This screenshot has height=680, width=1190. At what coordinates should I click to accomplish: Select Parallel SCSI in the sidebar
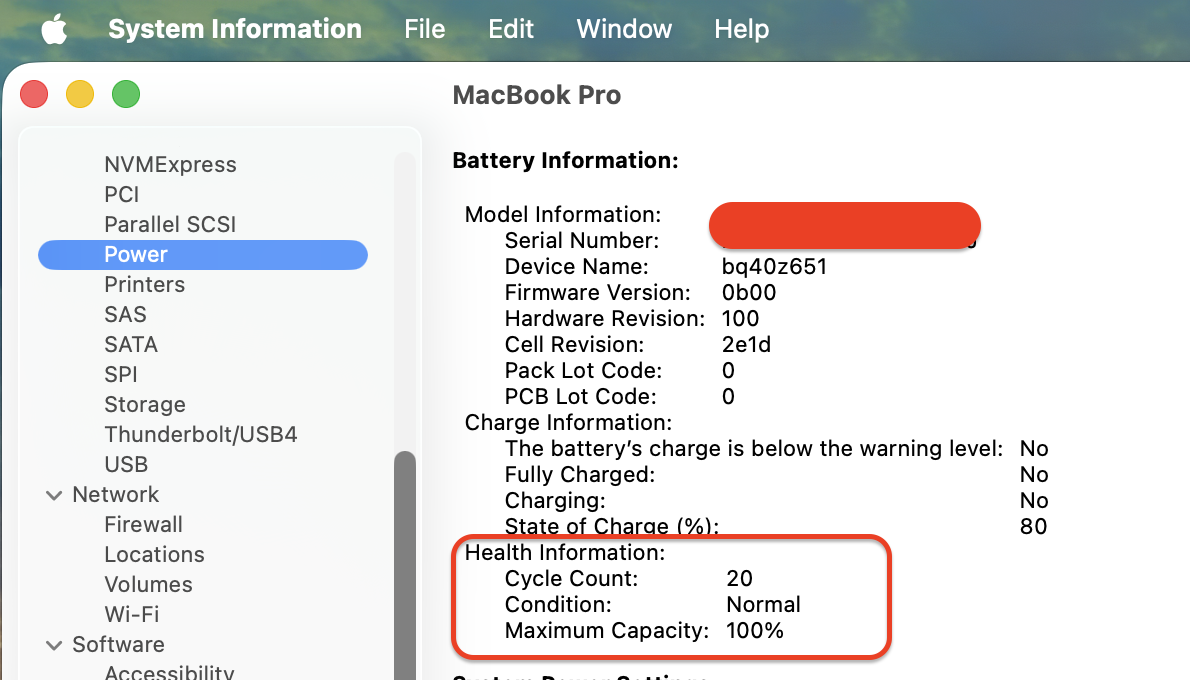170,225
